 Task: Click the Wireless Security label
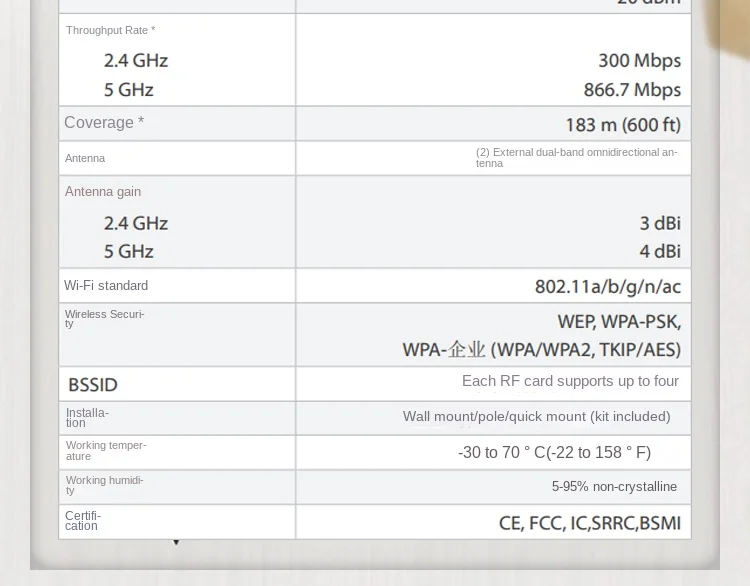pos(105,318)
